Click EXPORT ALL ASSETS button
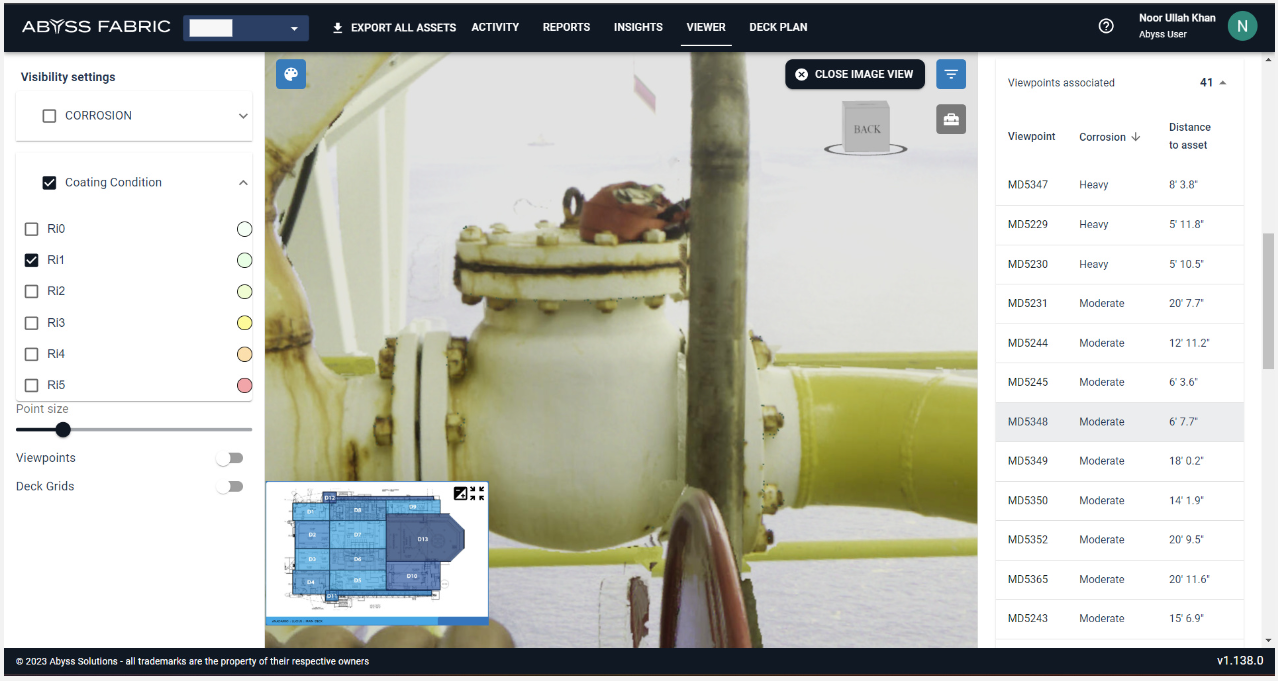The width and height of the screenshot is (1278, 681). [x=394, y=27]
